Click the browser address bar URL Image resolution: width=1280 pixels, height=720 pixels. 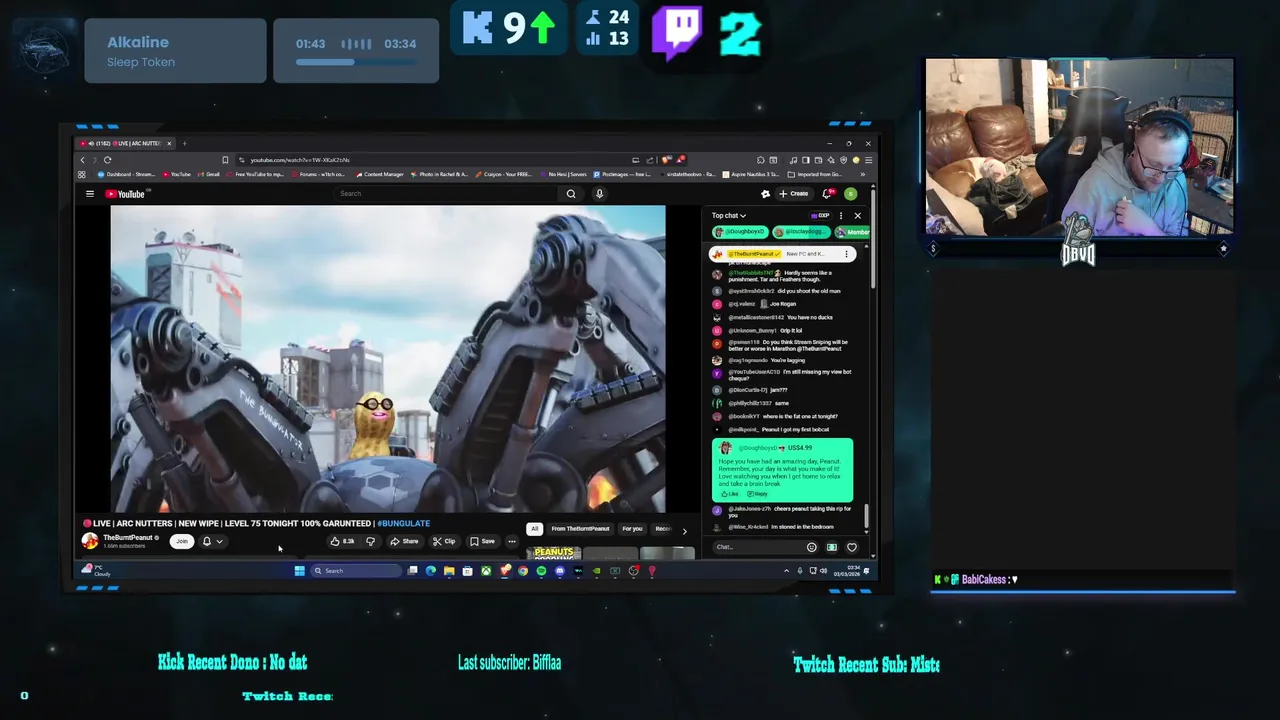[x=300, y=160]
